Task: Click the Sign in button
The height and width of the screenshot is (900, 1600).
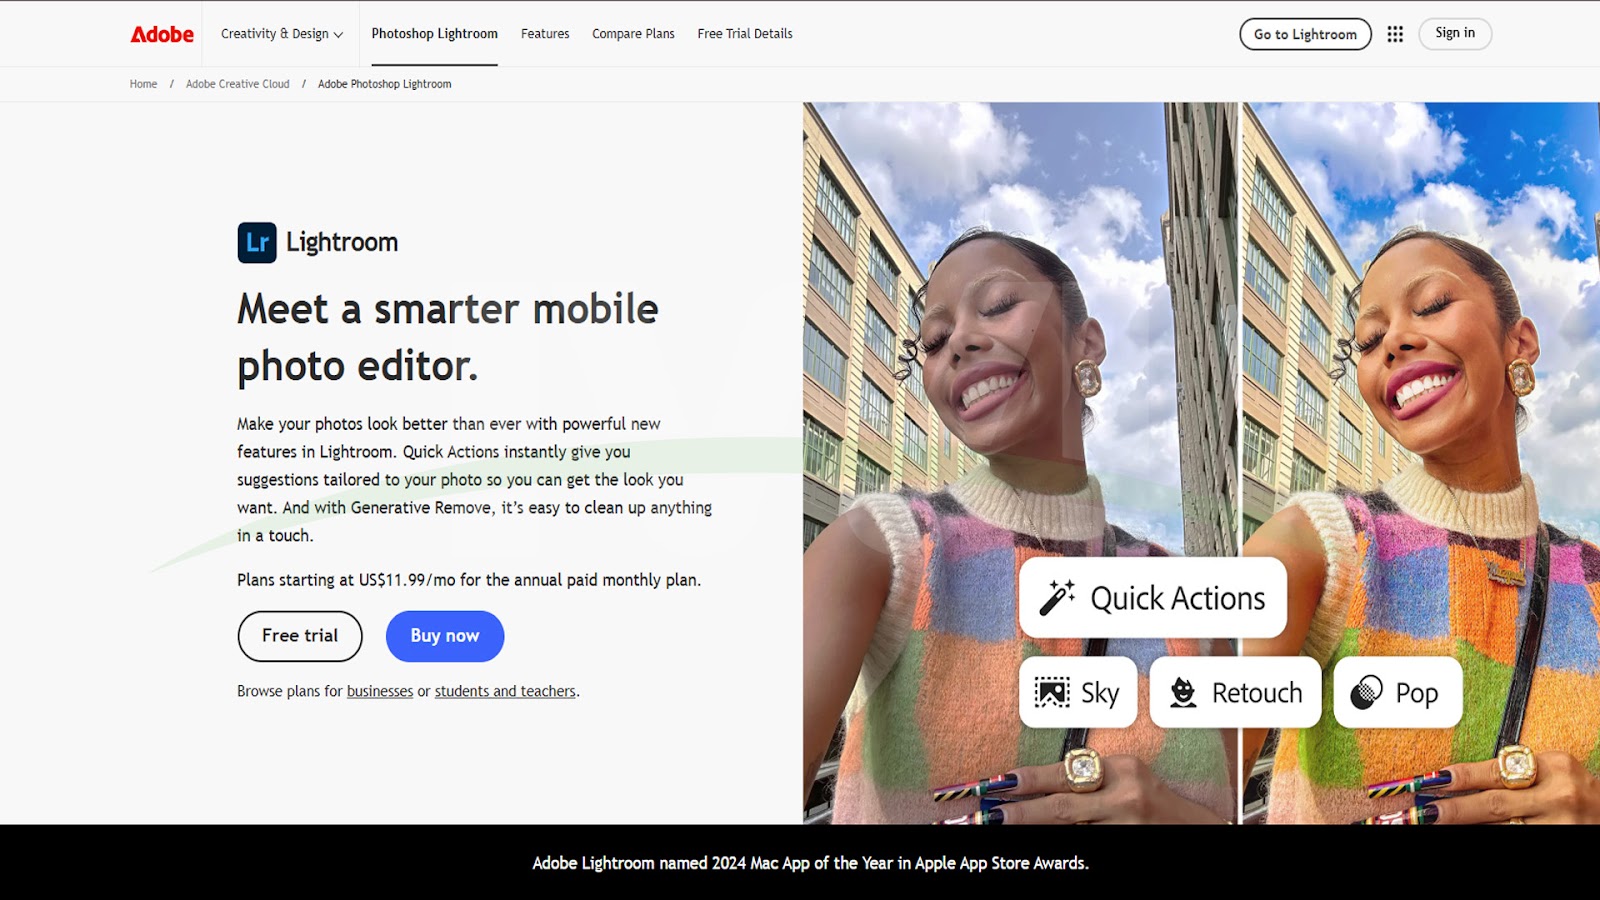Action: (x=1455, y=34)
